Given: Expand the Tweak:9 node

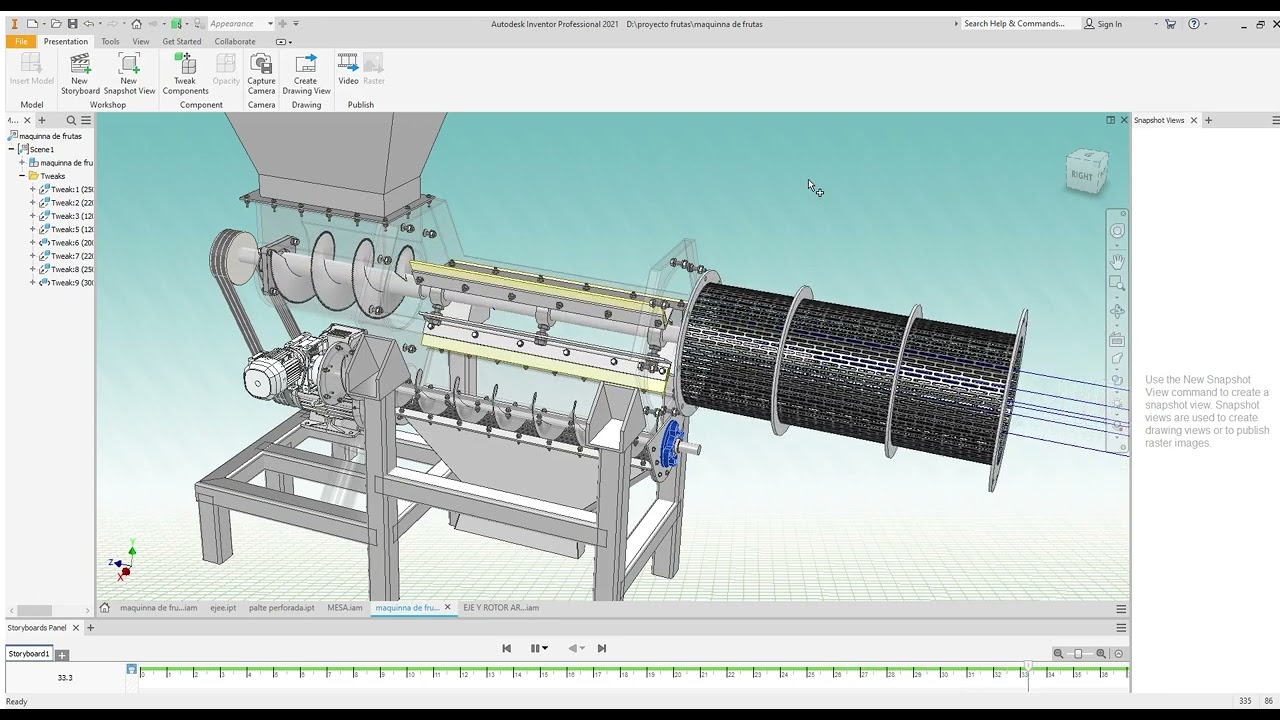Looking at the screenshot, I should 33,283.
